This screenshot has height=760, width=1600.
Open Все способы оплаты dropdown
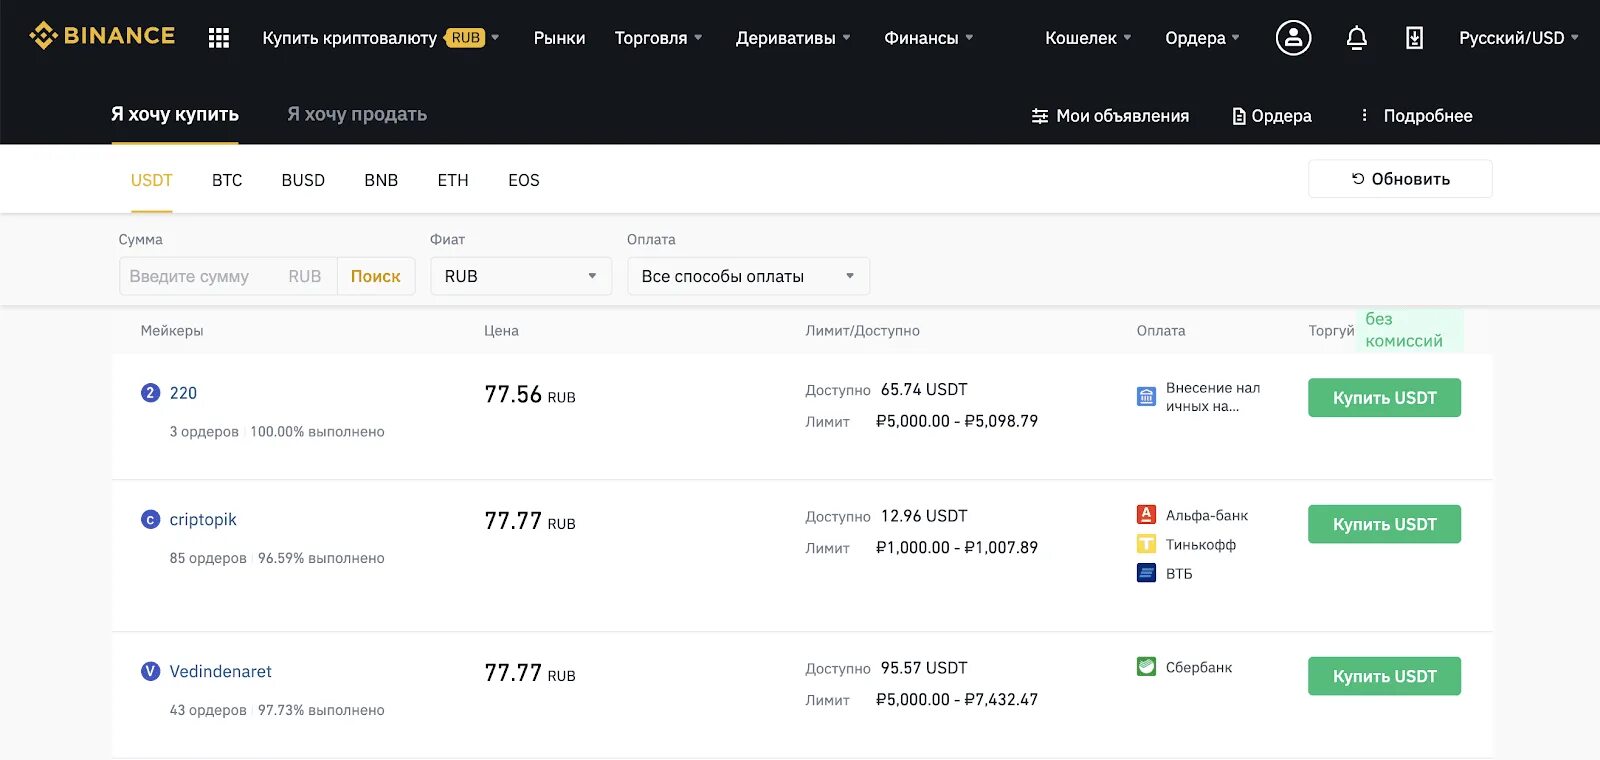748,276
